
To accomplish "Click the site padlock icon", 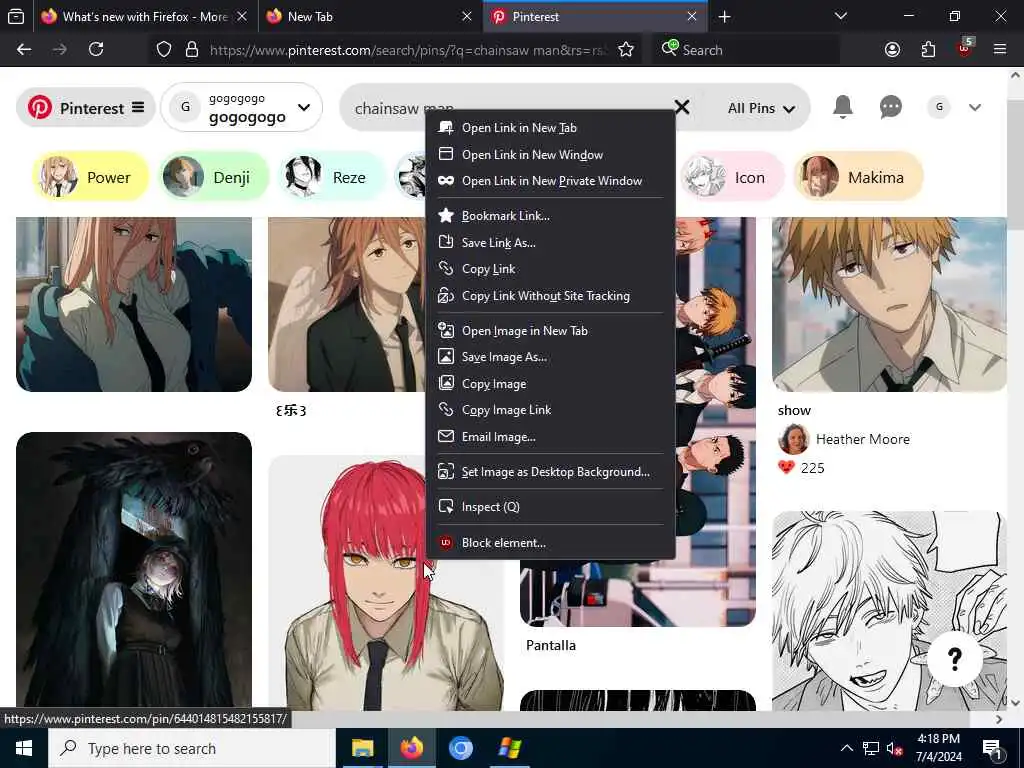I will 191,50.
